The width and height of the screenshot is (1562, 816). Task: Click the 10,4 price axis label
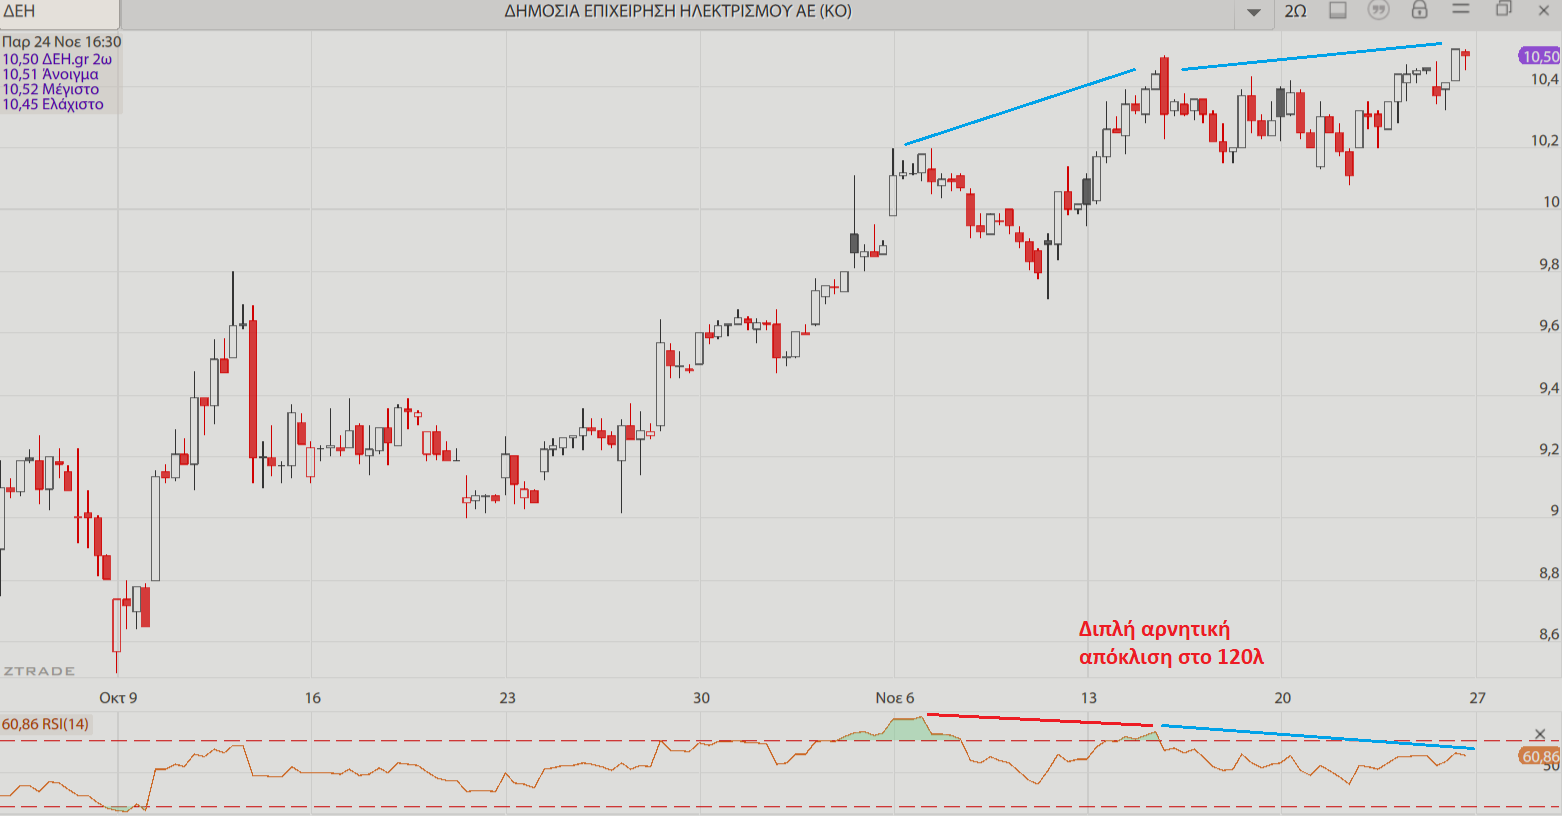[1545, 79]
